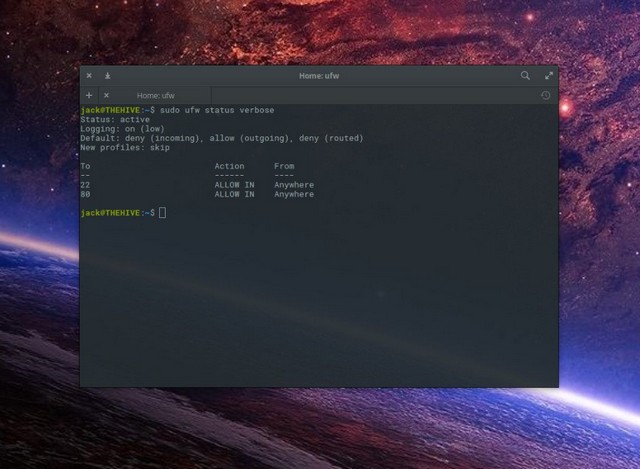Click the Status: active line
The height and width of the screenshot is (469, 640).
(x=115, y=120)
